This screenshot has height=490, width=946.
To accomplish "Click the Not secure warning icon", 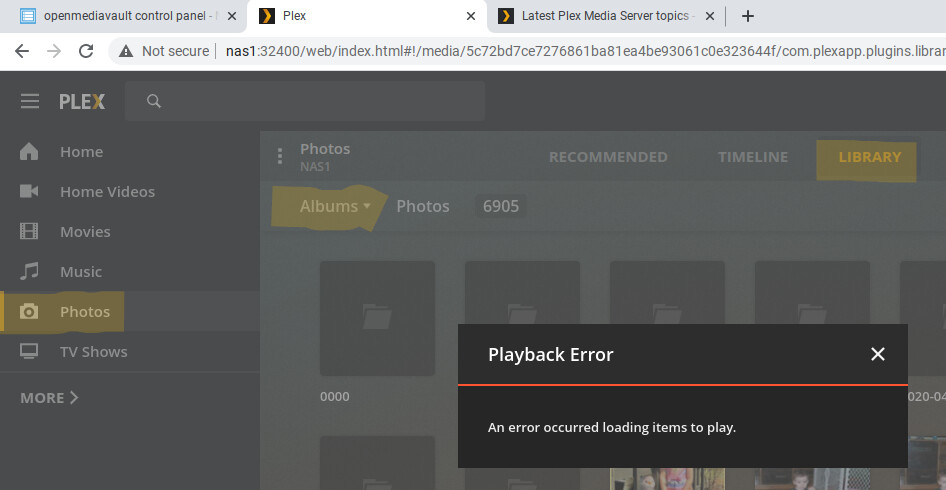I will (x=125, y=51).
